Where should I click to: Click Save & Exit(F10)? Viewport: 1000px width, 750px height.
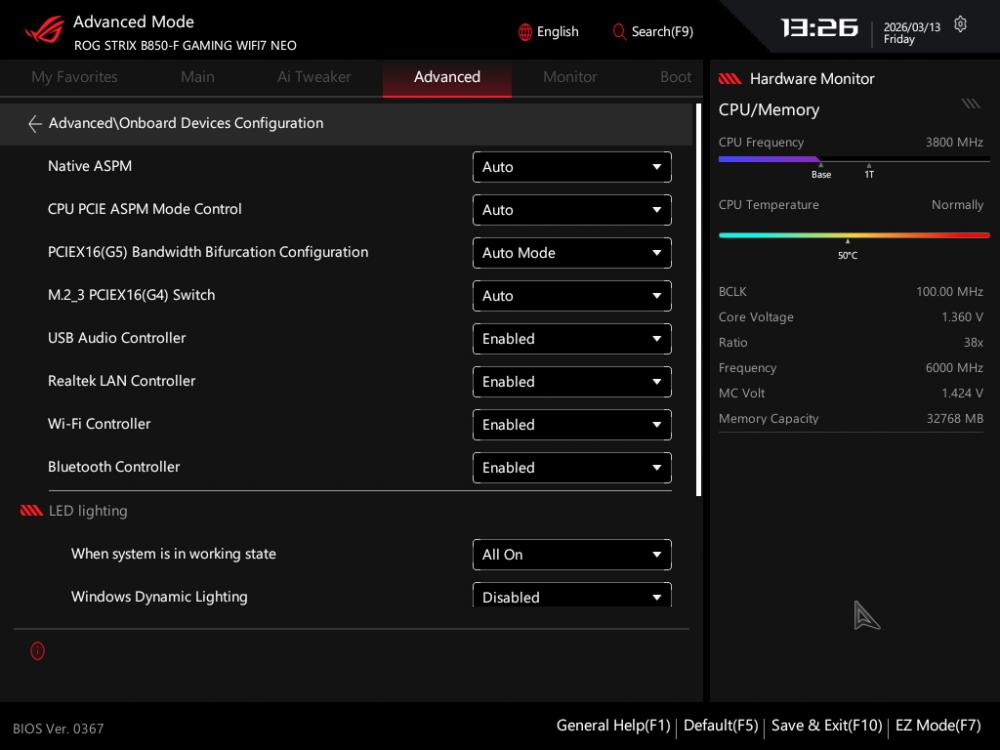826,726
